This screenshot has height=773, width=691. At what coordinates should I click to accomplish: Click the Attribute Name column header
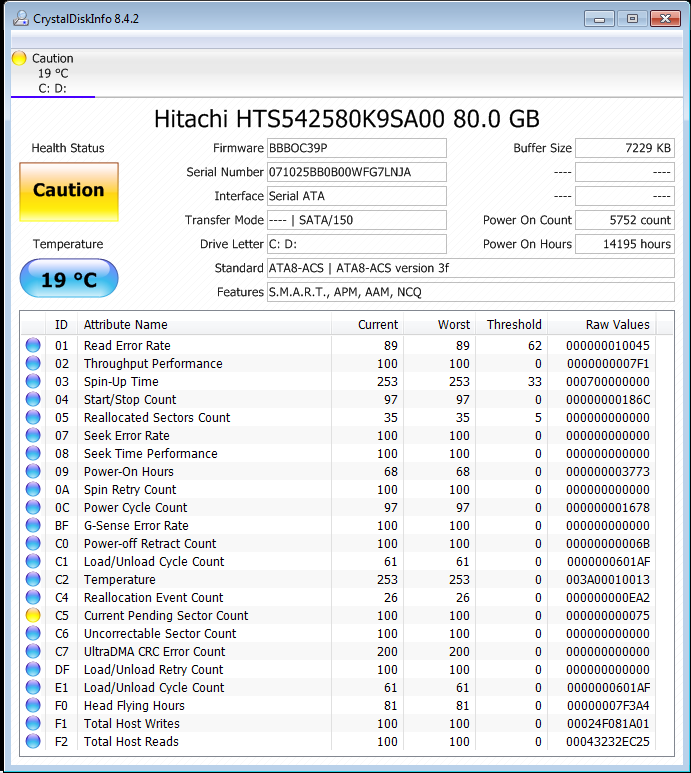tap(204, 324)
